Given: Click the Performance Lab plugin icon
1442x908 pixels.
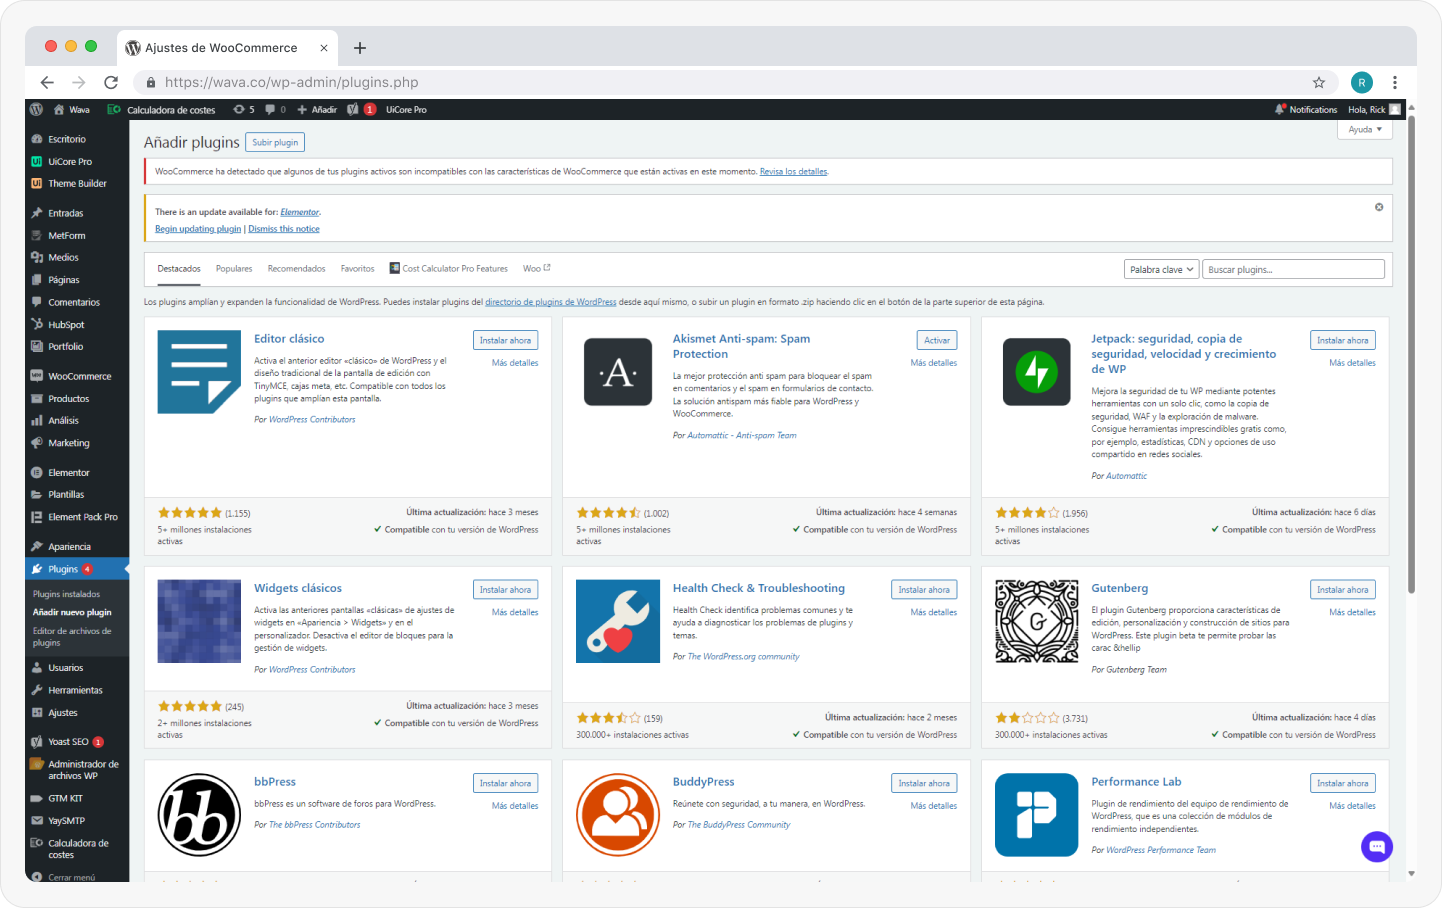Looking at the screenshot, I should point(1037,815).
